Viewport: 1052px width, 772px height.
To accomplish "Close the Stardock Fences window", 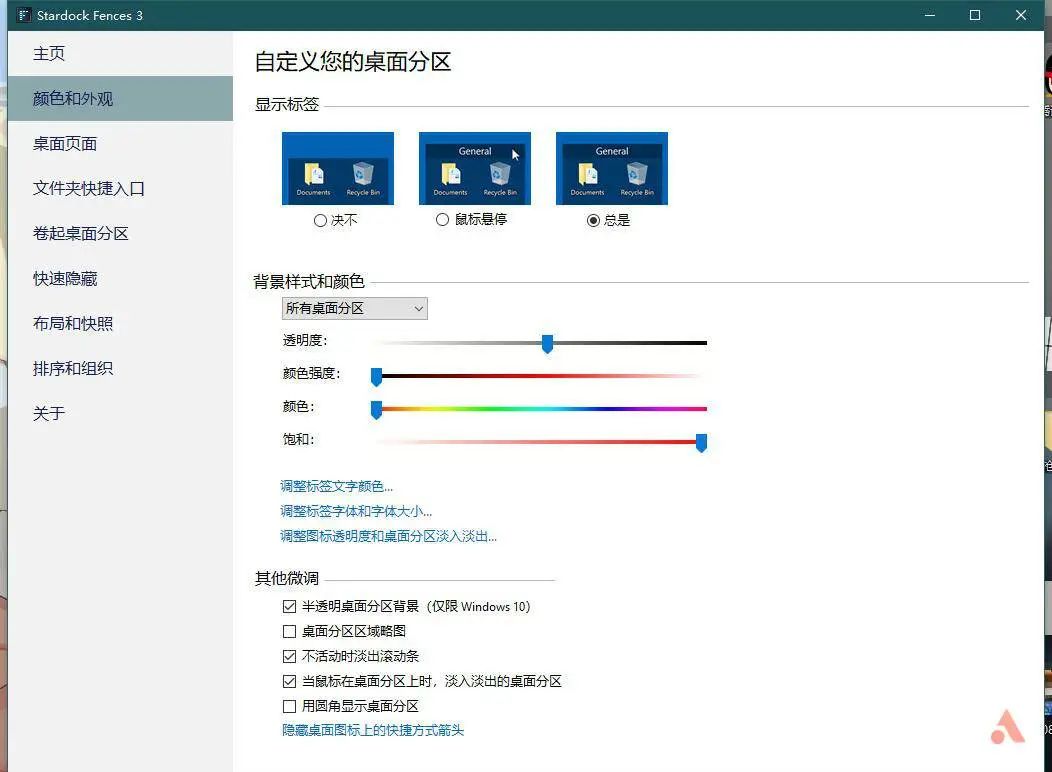I will point(1020,15).
